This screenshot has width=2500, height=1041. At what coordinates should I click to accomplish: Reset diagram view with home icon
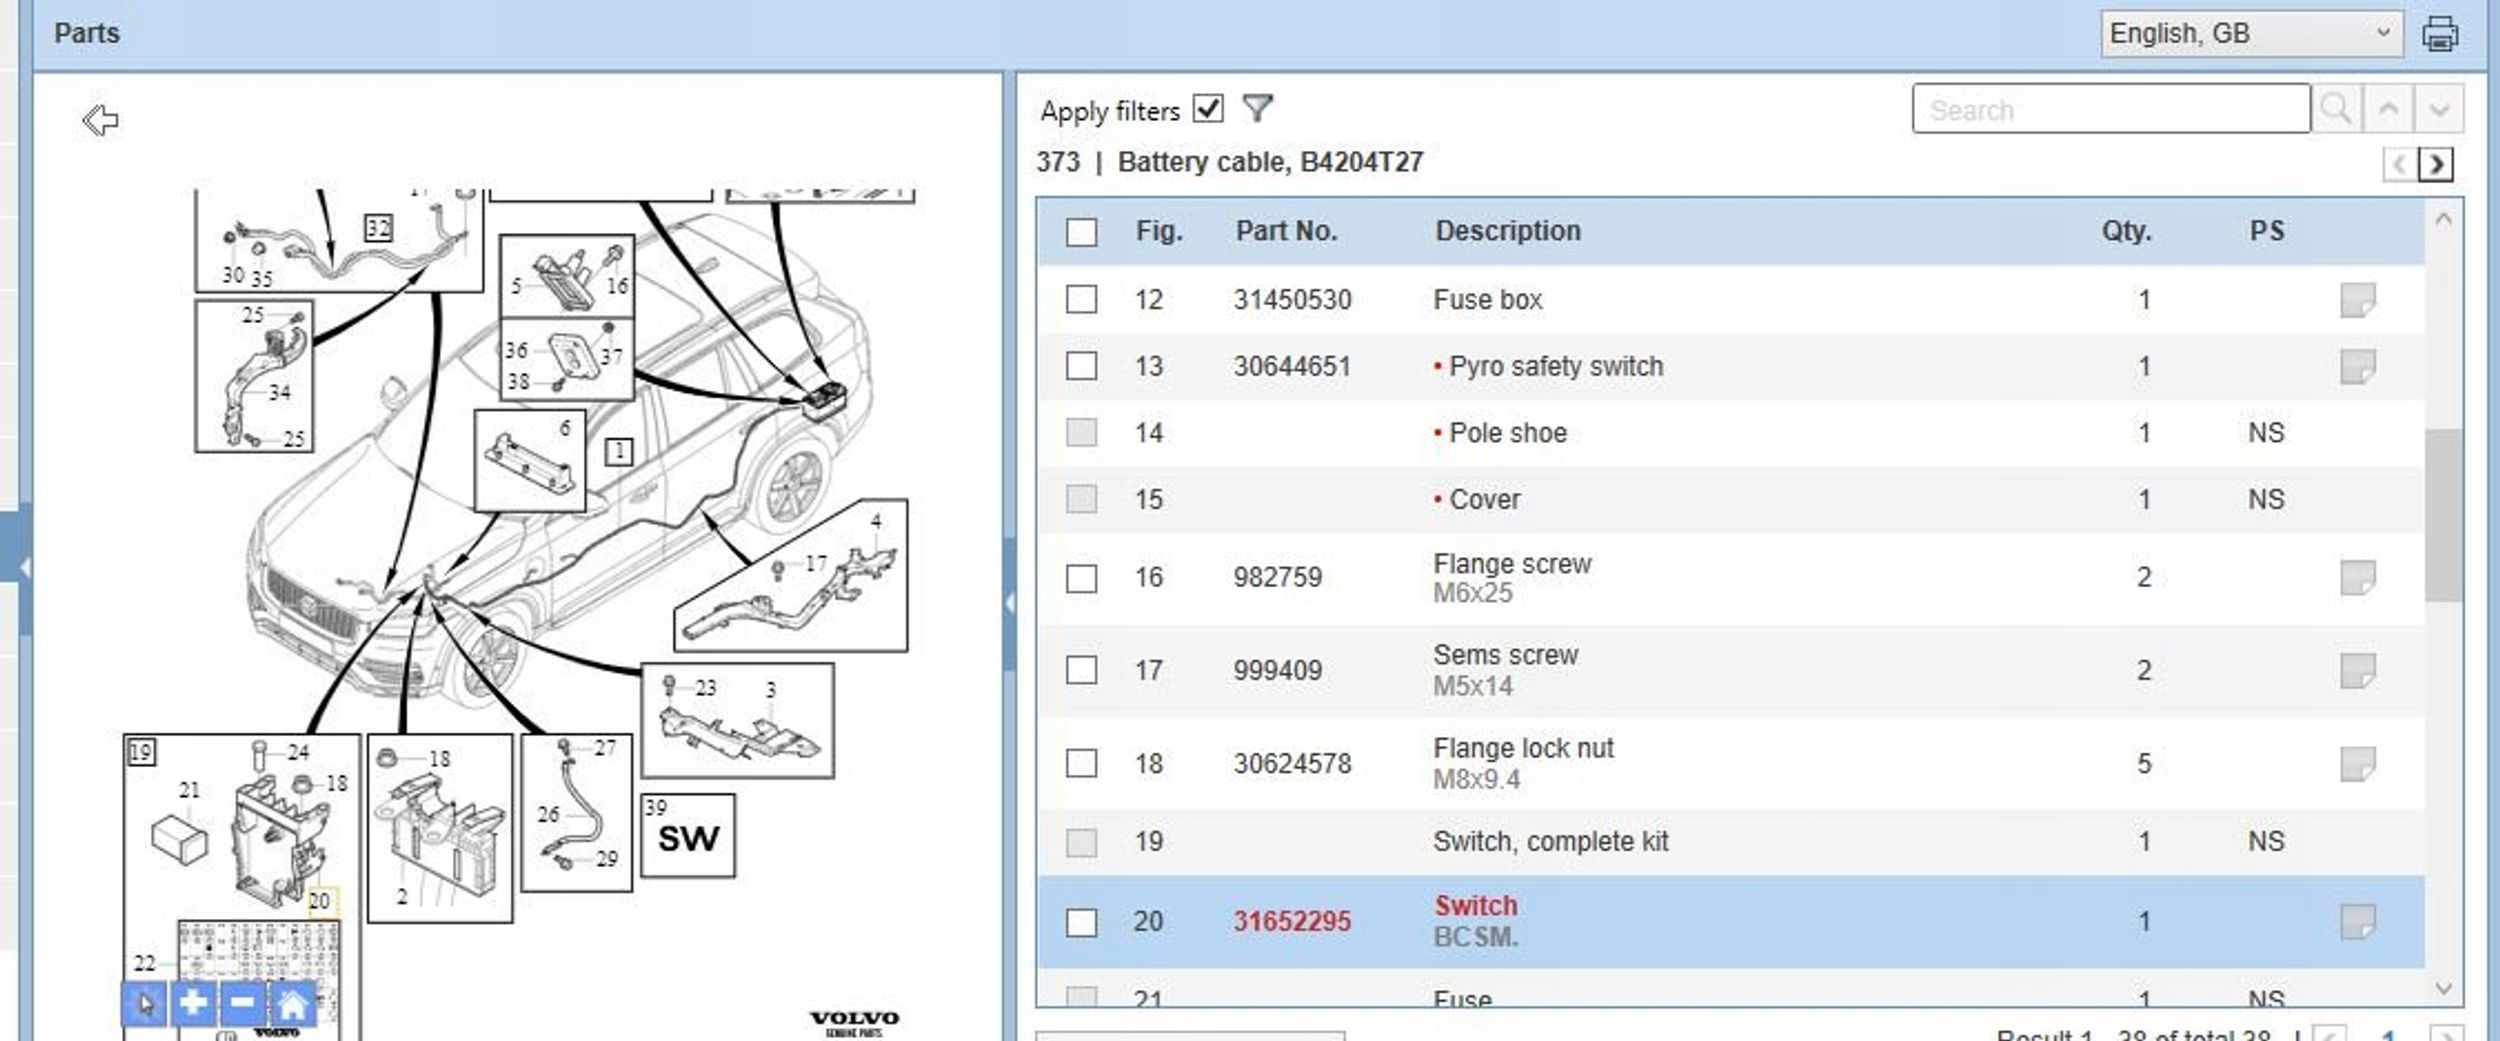pyautogui.click(x=292, y=1003)
